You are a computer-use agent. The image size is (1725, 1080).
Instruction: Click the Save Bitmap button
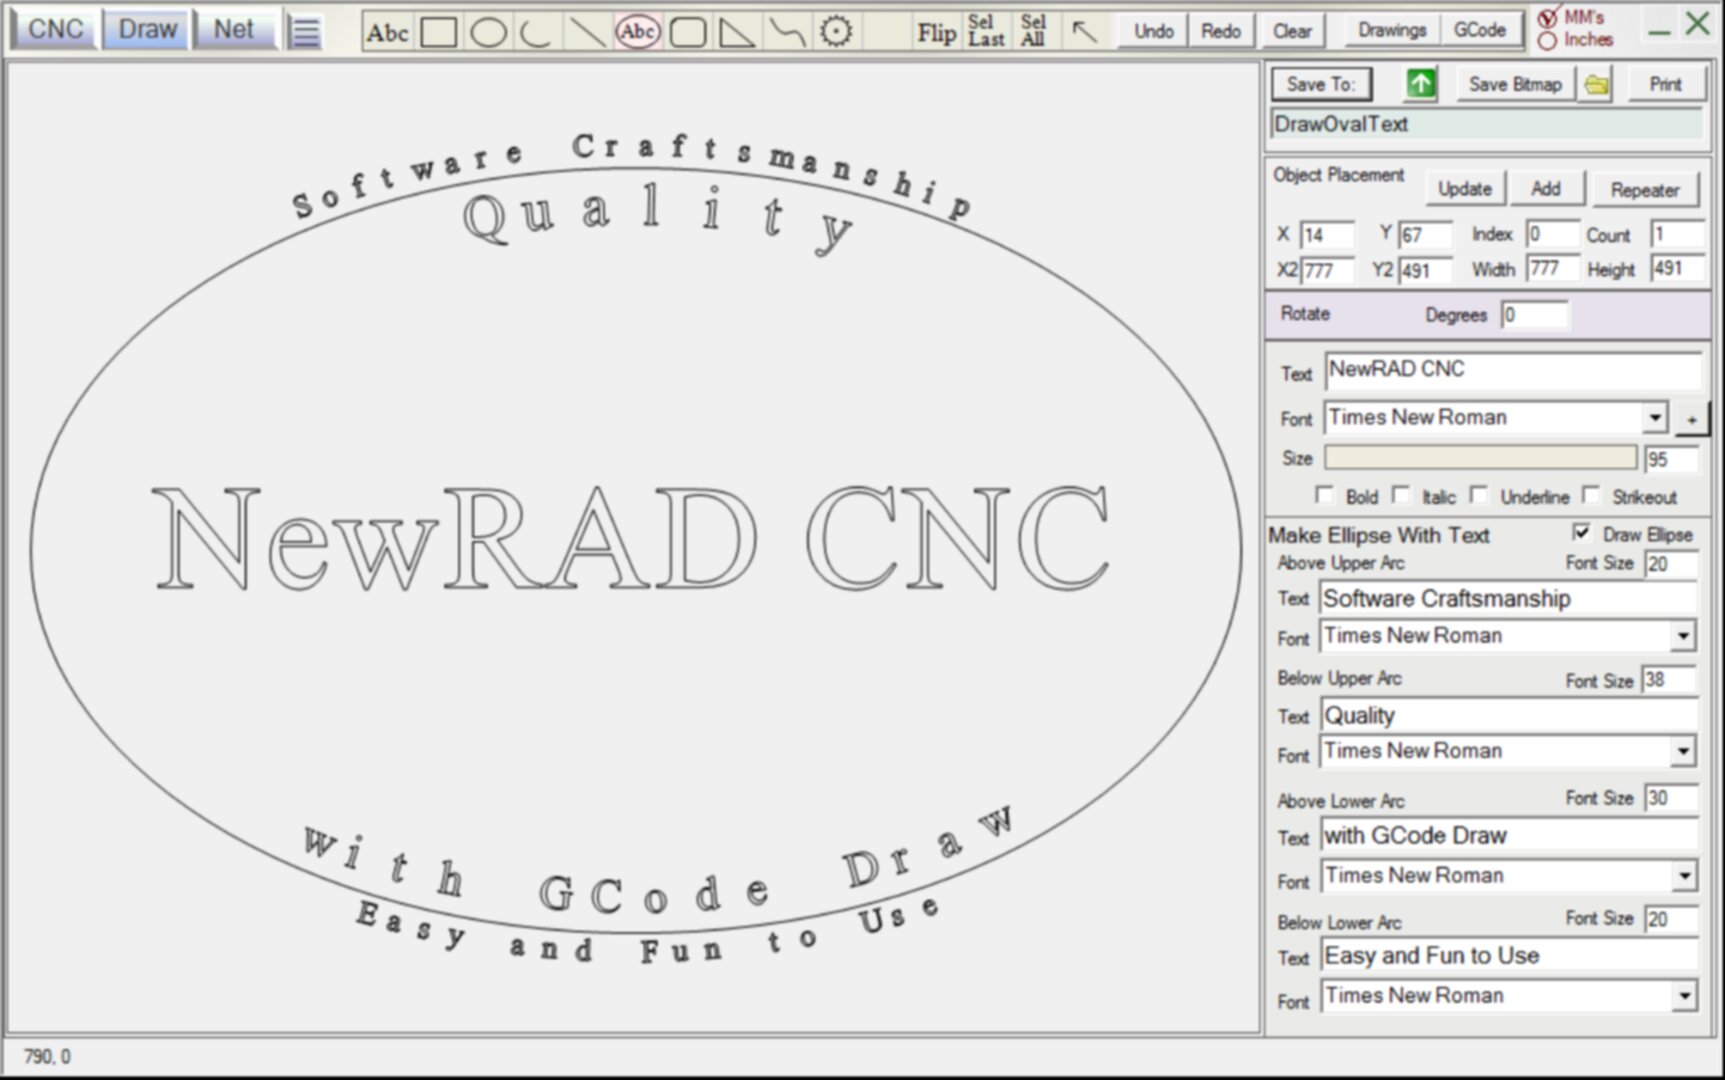click(x=1515, y=84)
